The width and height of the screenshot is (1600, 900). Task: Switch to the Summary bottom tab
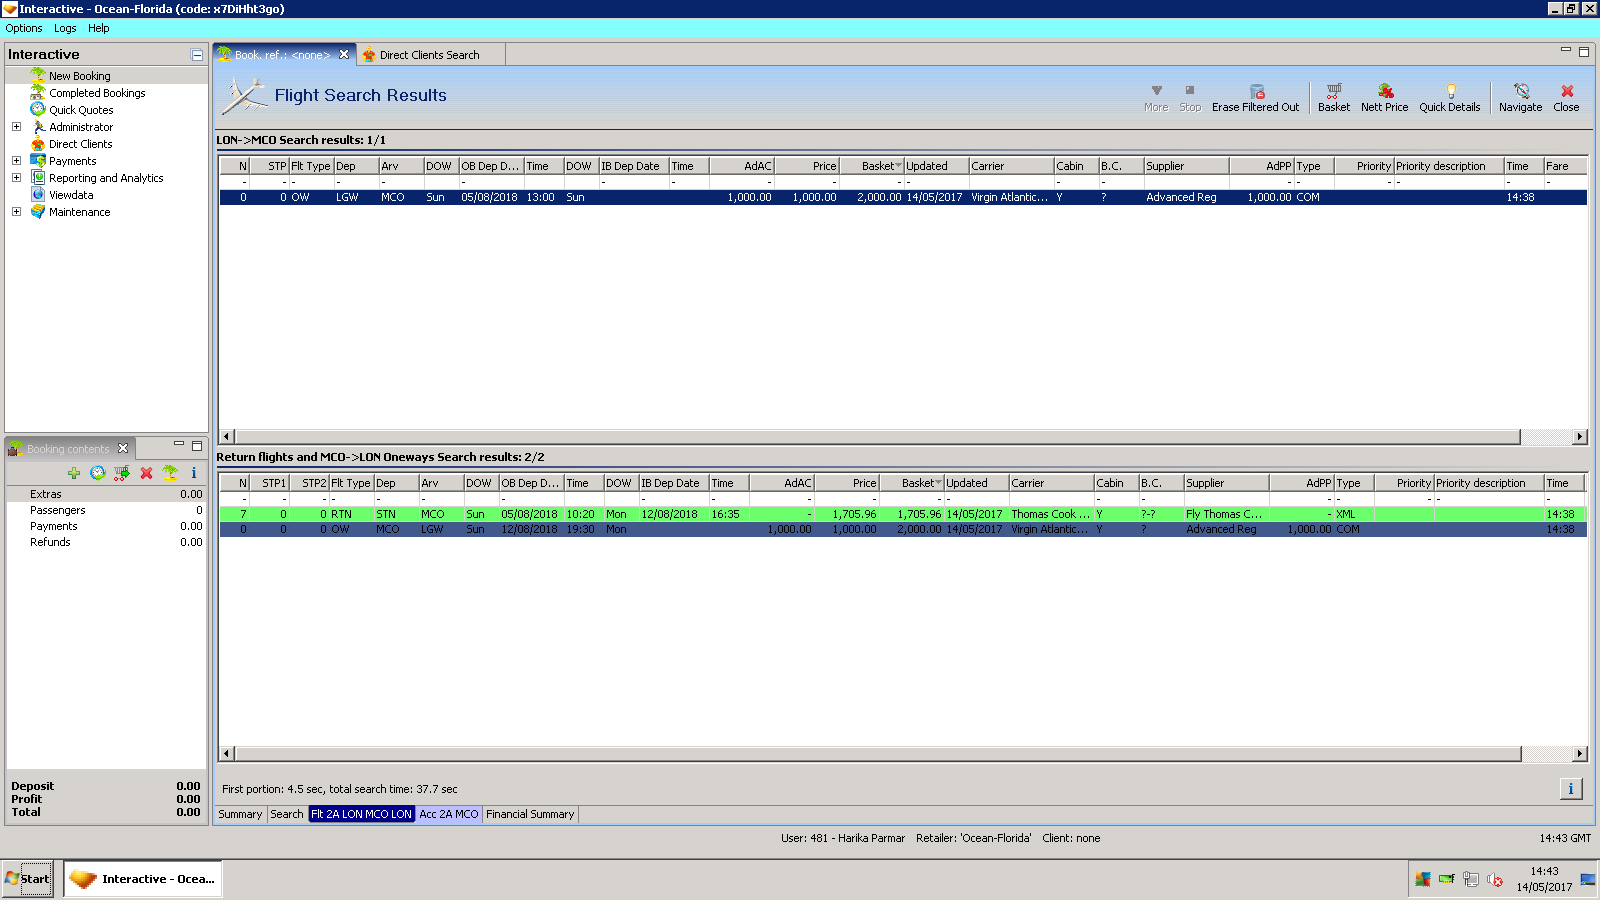click(x=240, y=814)
